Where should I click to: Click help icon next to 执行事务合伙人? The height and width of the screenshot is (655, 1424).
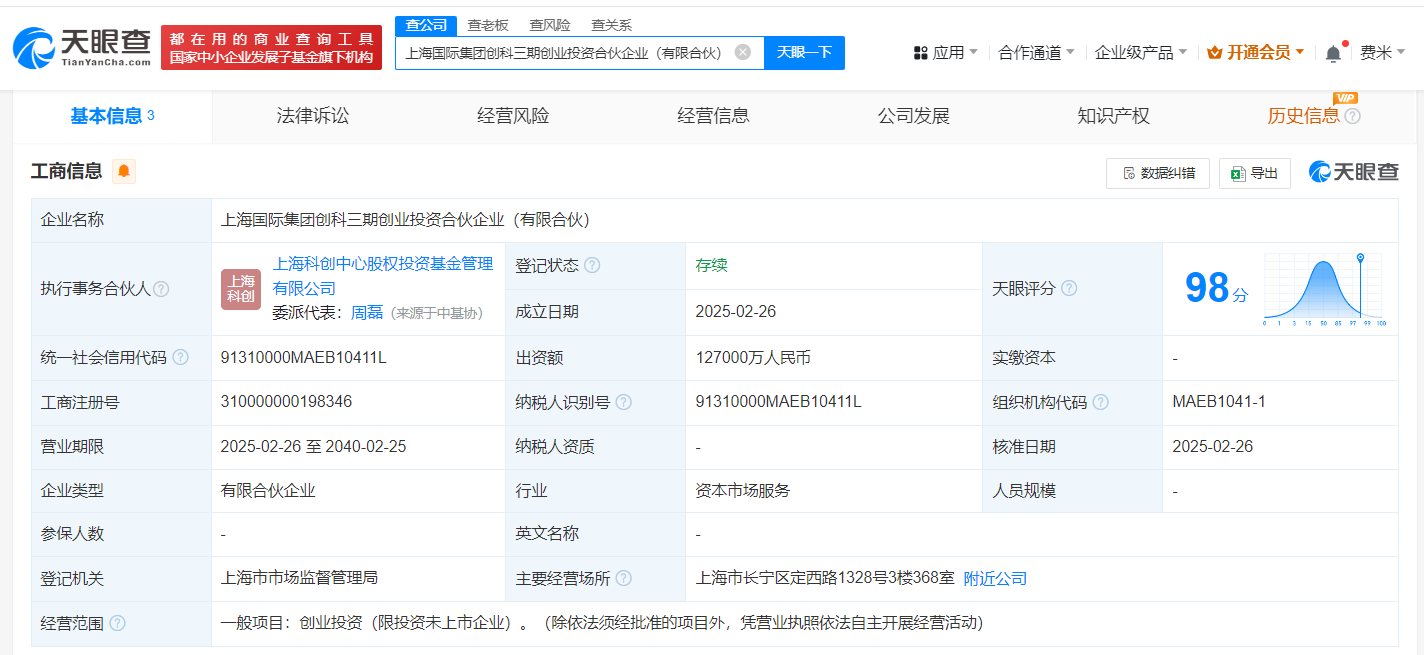[161, 289]
